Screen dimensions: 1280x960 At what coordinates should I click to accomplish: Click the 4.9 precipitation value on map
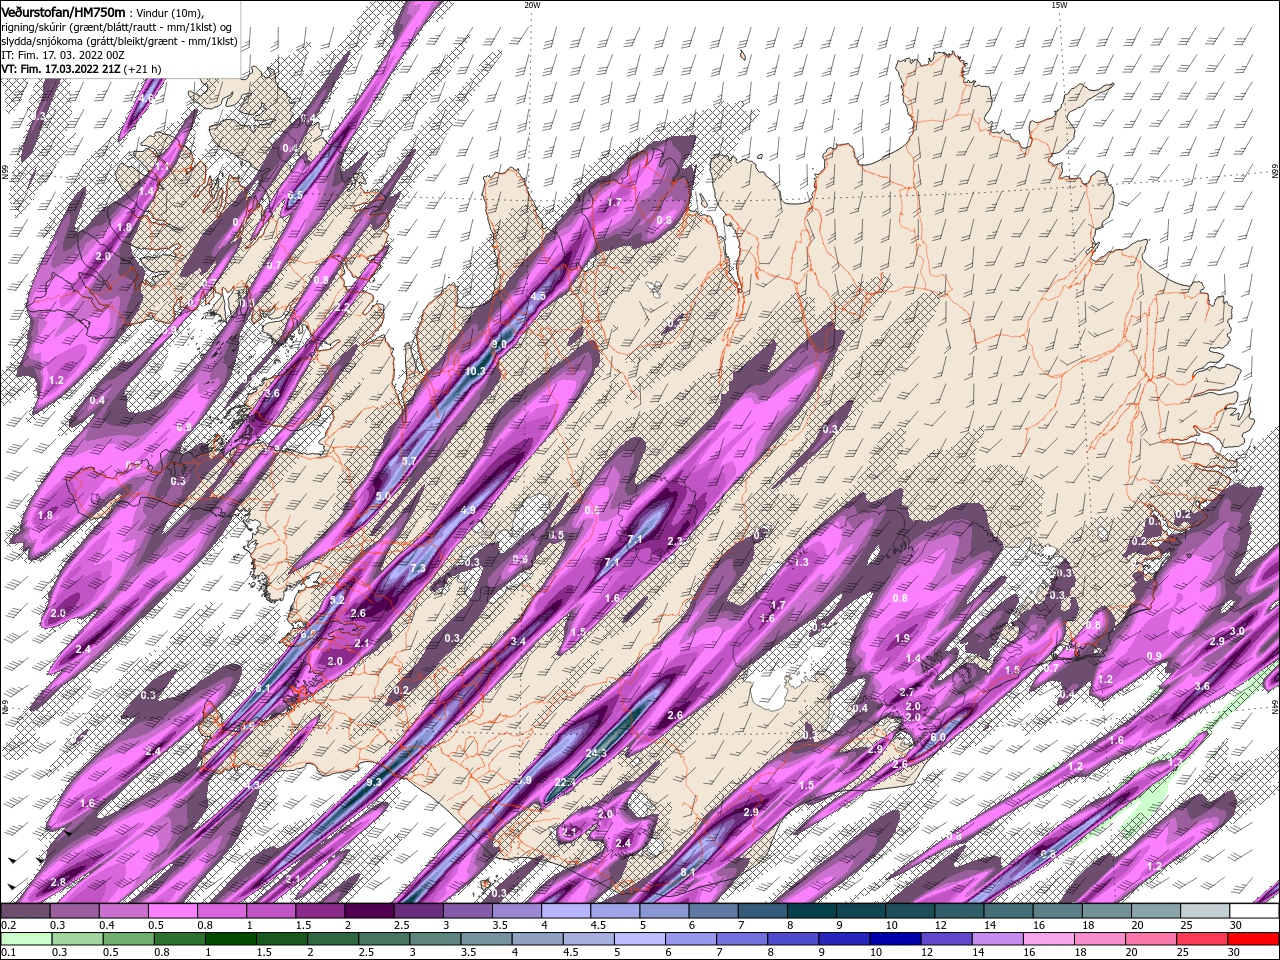pyautogui.click(x=468, y=510)
